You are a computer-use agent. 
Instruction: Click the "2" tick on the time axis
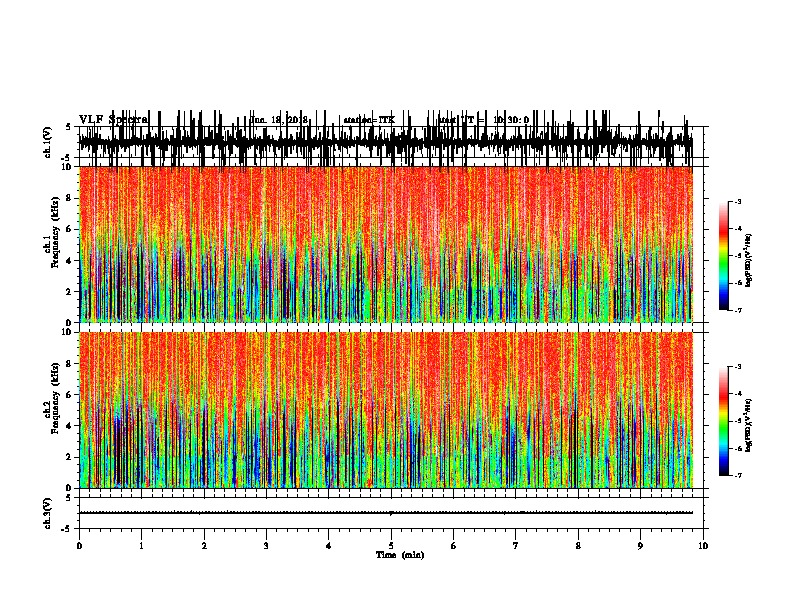[x=204, y=546]
